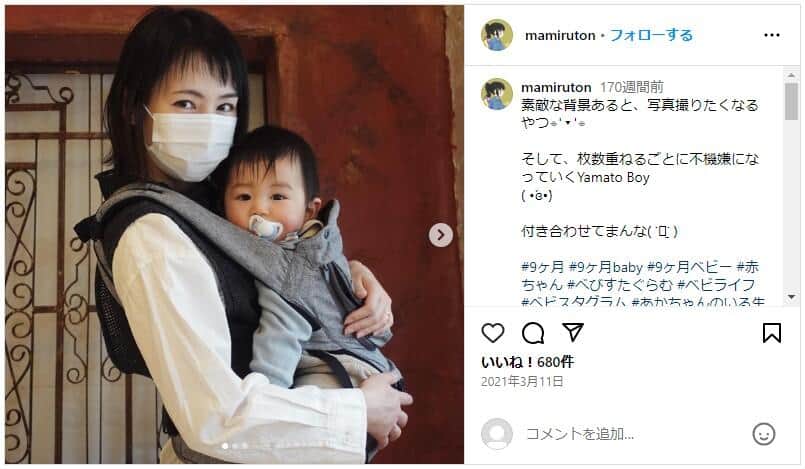This screenshot has height=469, width=805.
Task: Open comments via speech bubble icon
Action: click(x=533, y=333)
